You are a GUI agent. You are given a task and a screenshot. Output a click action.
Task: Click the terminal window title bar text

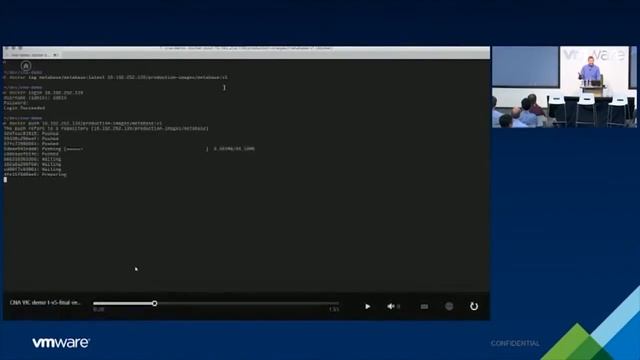[x=246, y=49]
